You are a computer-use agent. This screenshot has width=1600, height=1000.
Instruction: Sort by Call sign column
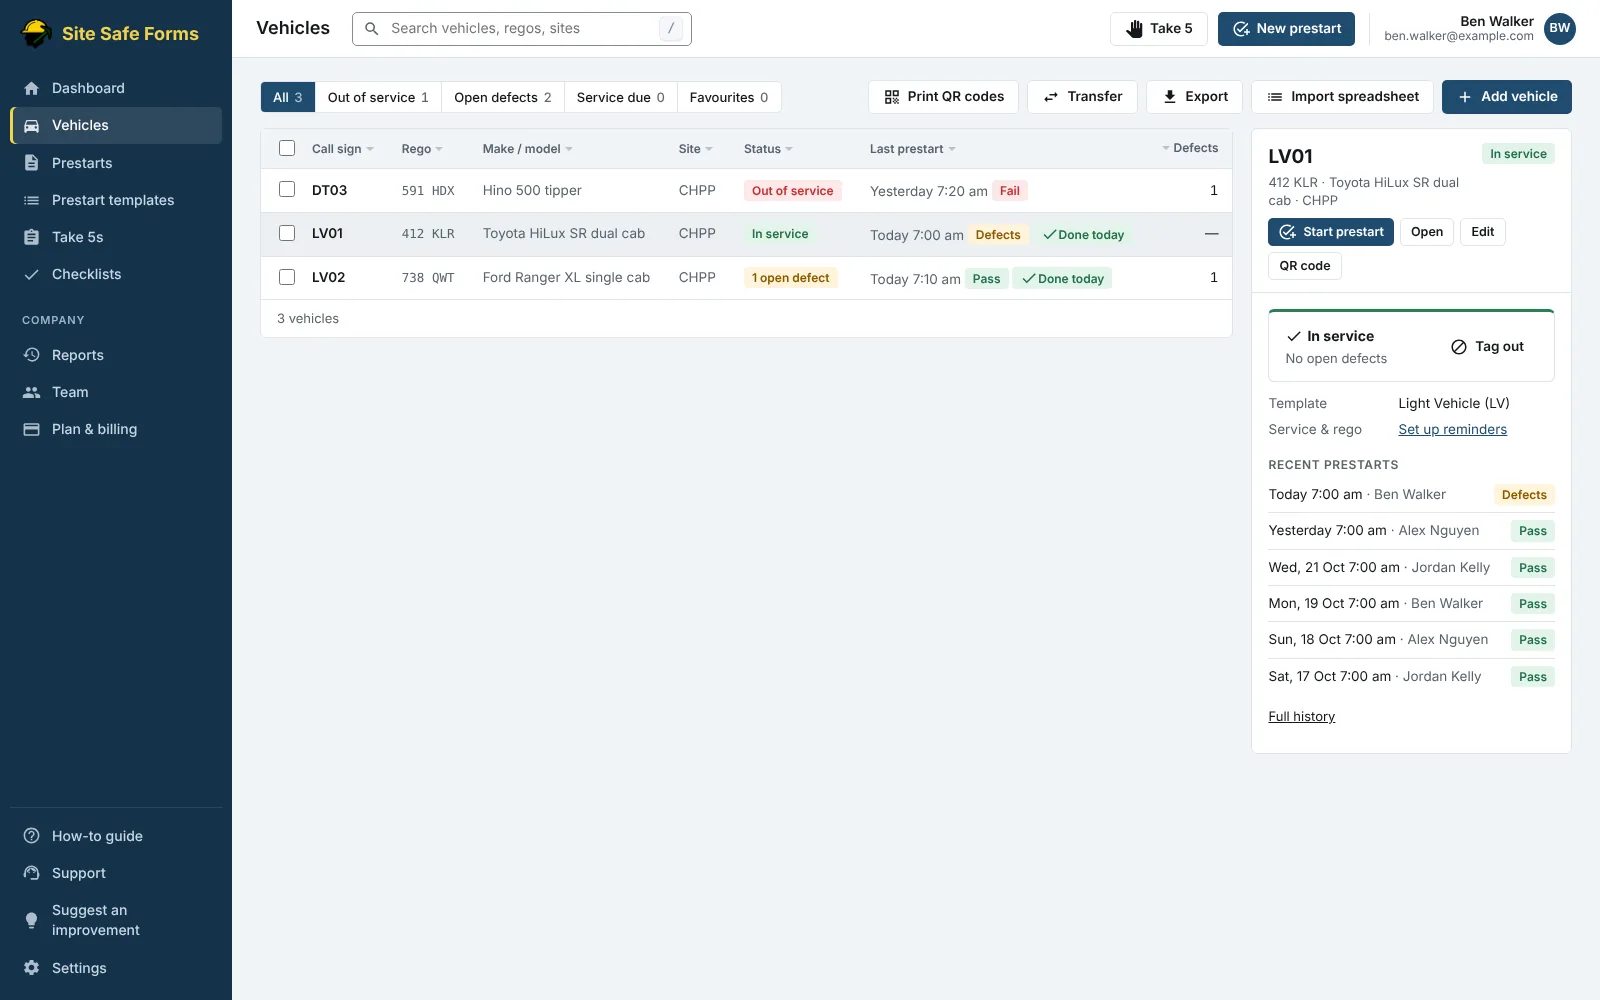[x=343, y=149]
